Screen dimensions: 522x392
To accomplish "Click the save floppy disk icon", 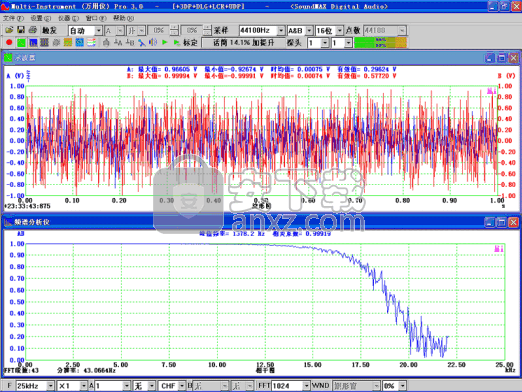I will [x=21, y=30].
